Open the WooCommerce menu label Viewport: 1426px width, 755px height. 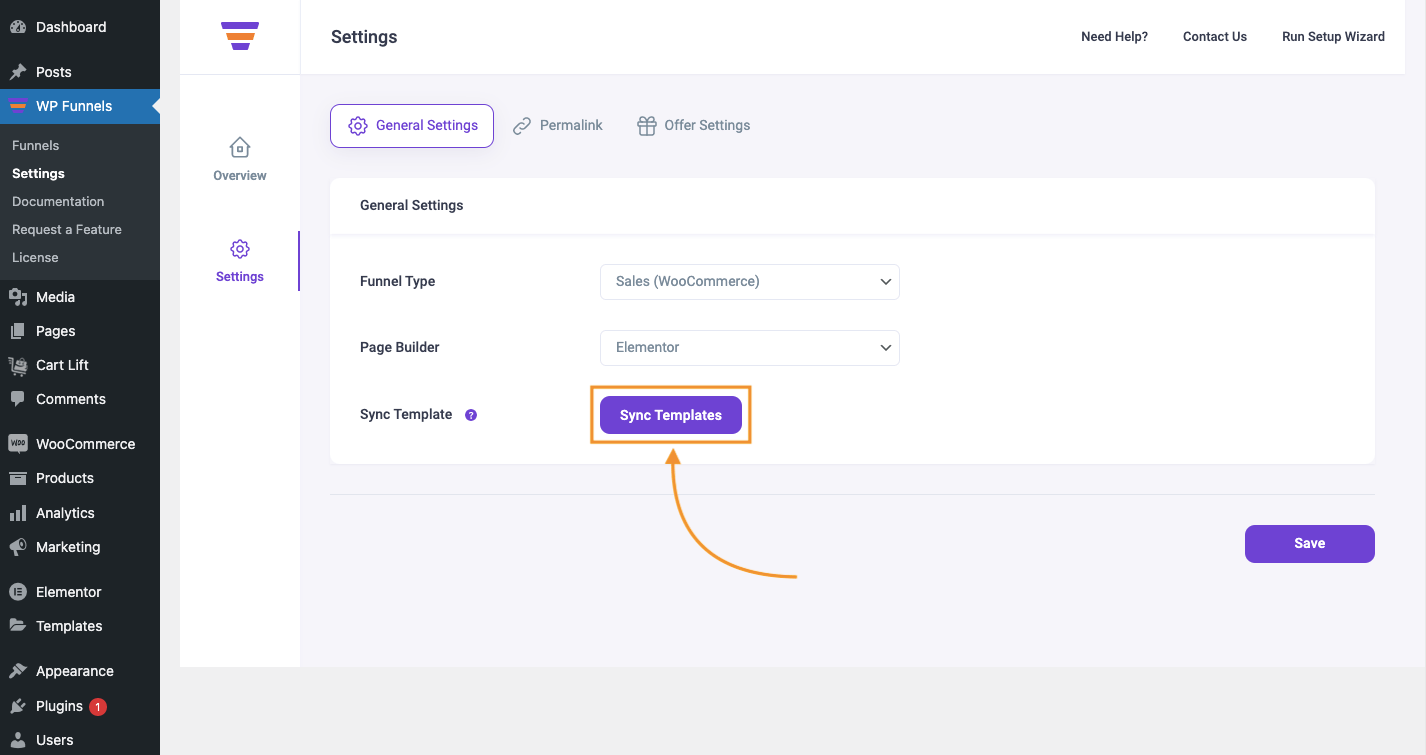86,444
